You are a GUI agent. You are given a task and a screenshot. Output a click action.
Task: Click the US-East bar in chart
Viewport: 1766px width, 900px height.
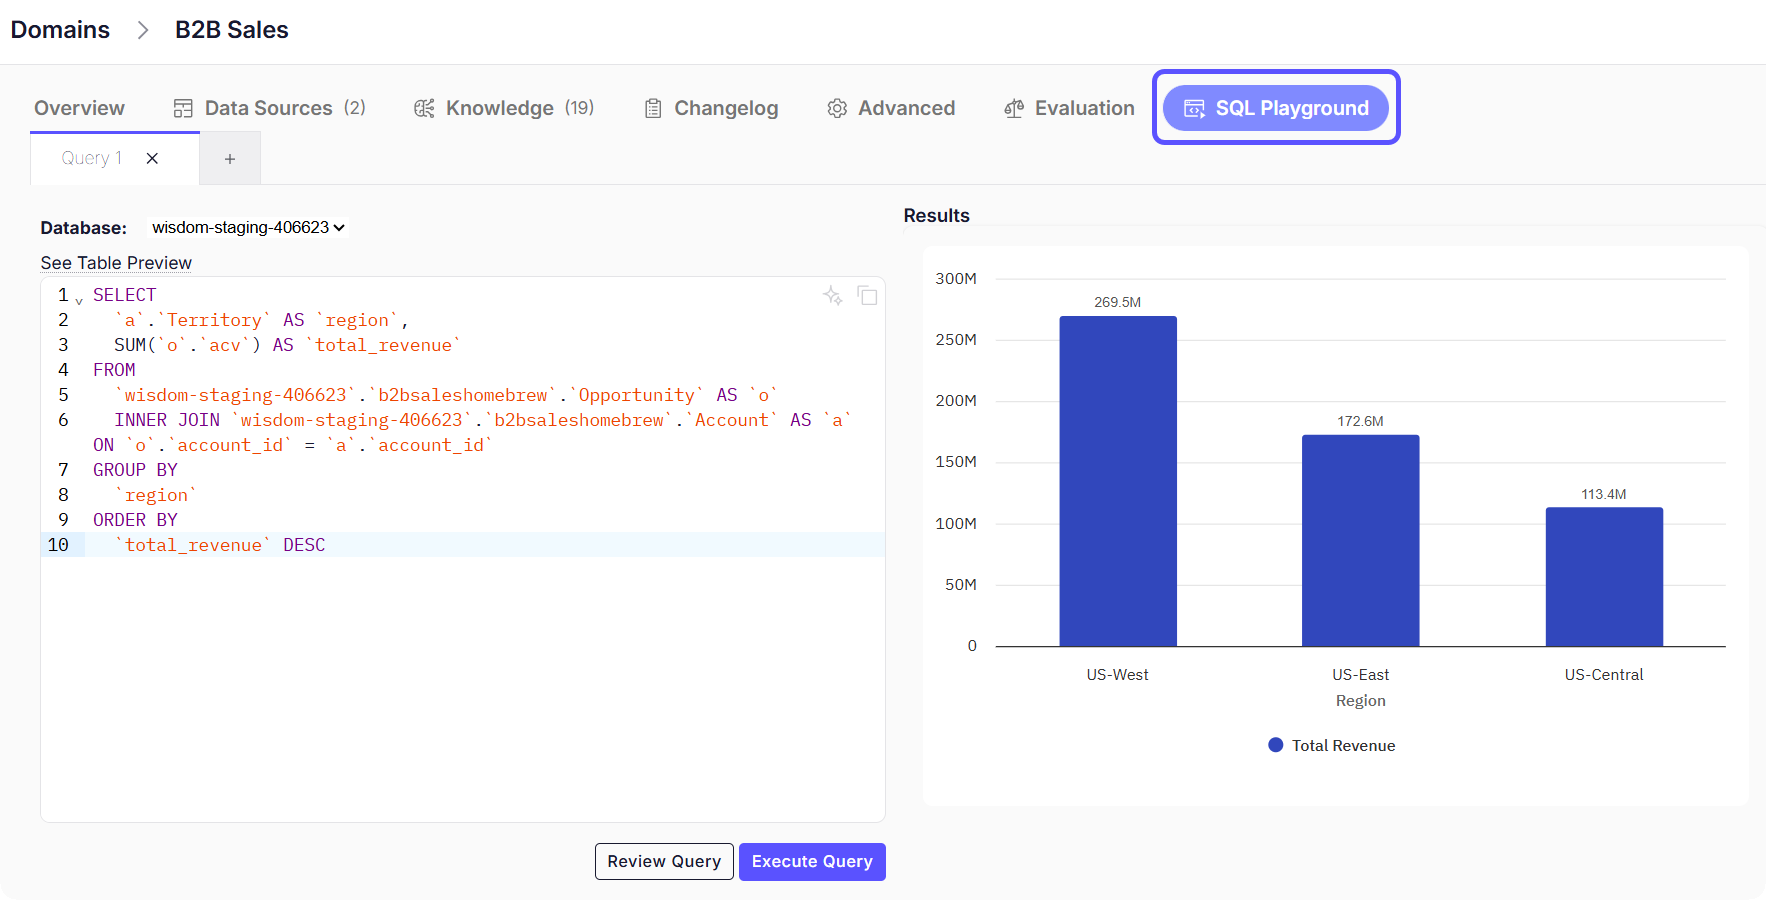(x=1361, y=540)
